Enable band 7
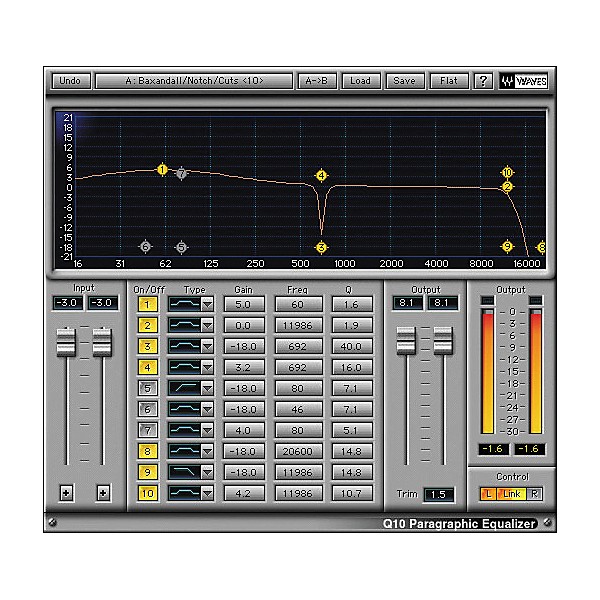 [147, 430]
